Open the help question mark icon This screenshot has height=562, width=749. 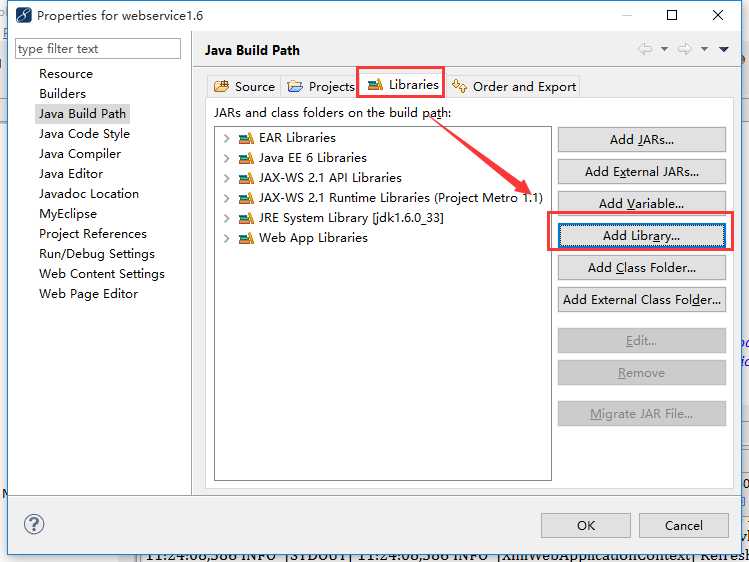click(34, 524)
